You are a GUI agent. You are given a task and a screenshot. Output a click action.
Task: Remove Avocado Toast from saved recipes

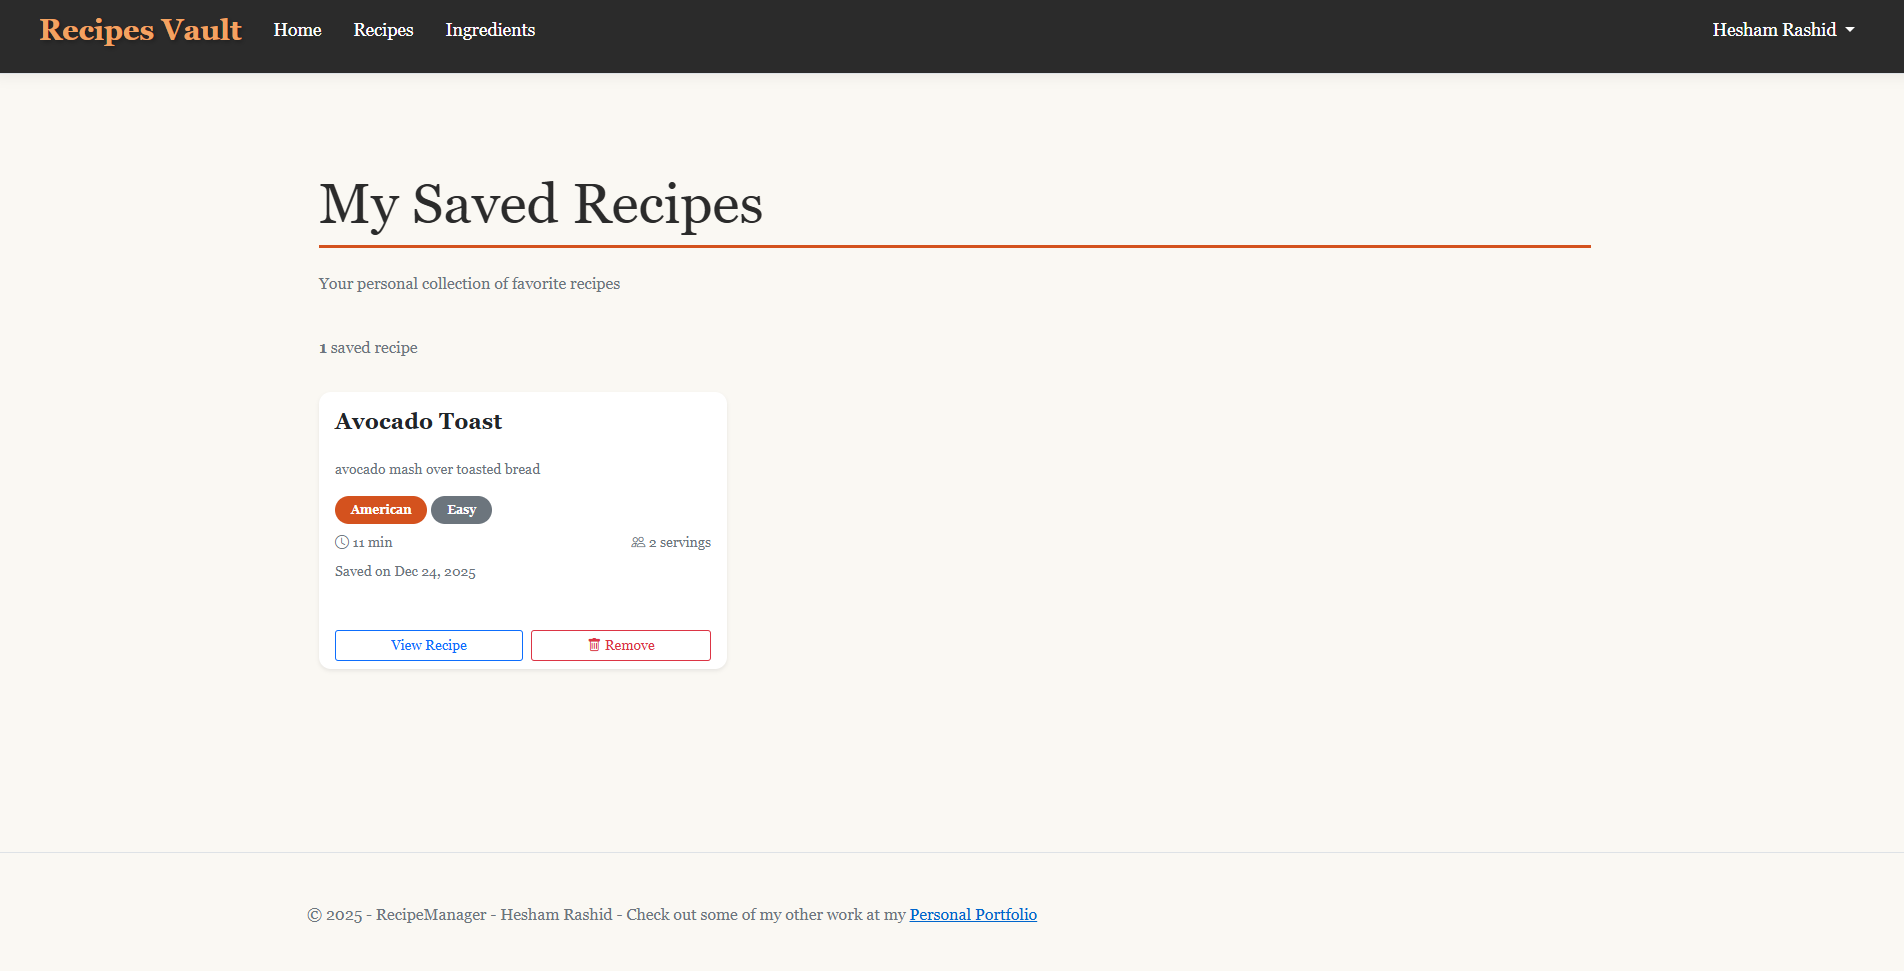(x=620, y=644)
